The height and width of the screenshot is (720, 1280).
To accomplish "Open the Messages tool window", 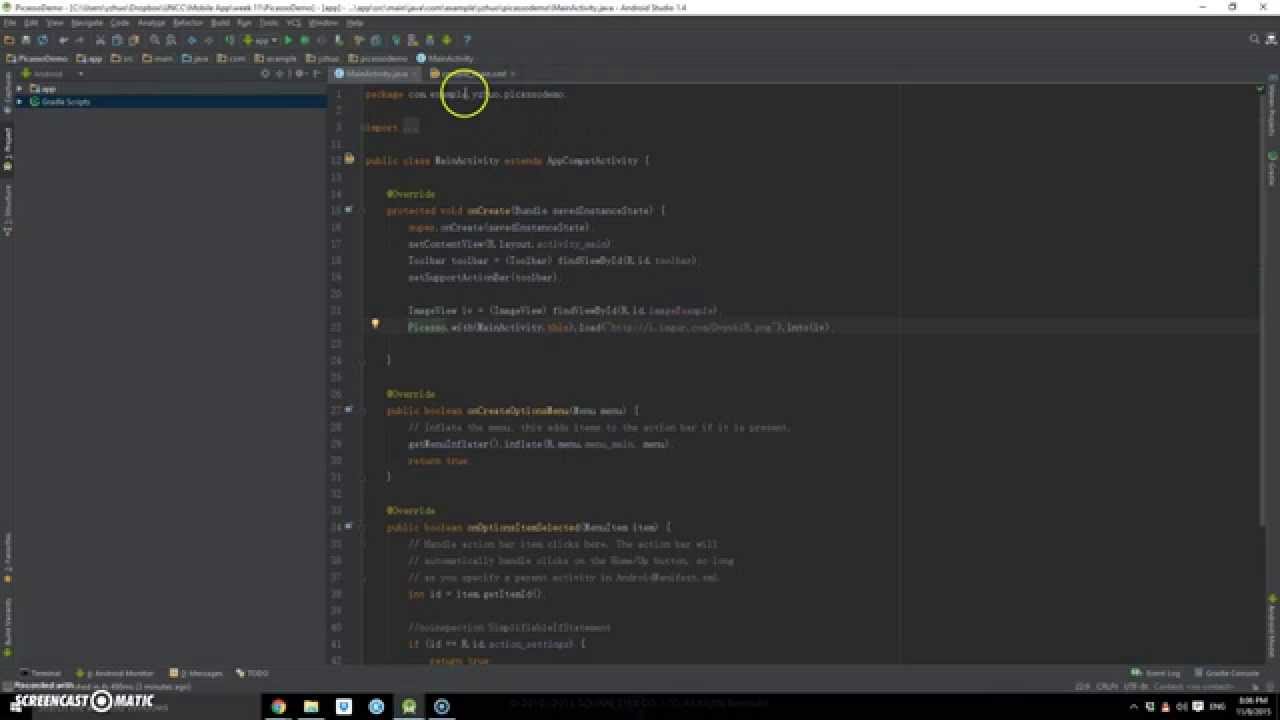I will coord(197,673).
